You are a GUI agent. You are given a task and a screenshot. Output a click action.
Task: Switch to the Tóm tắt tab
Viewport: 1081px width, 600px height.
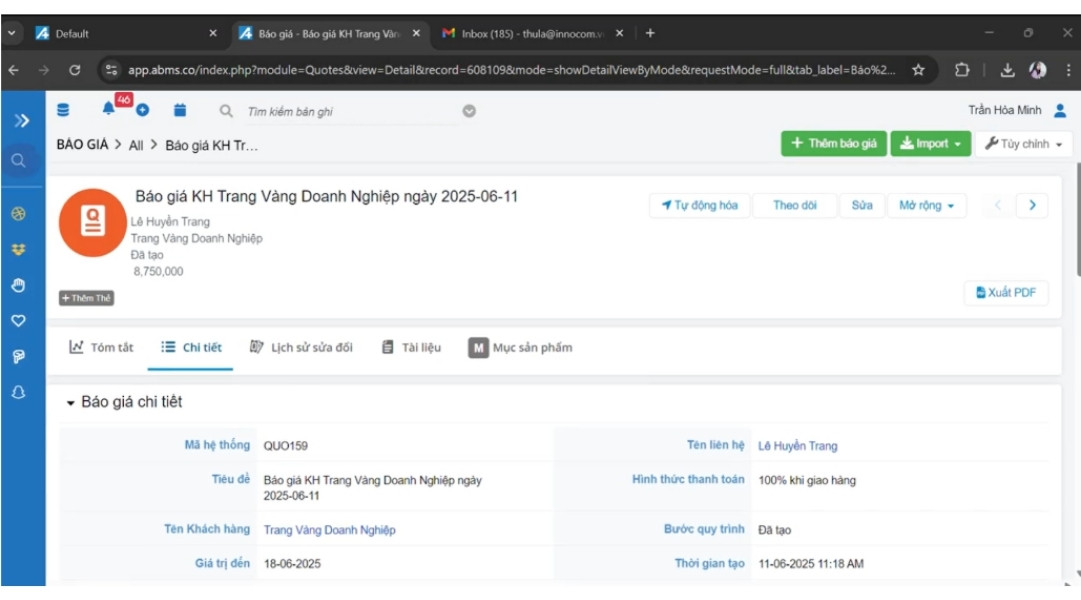[x=101, y=348]
